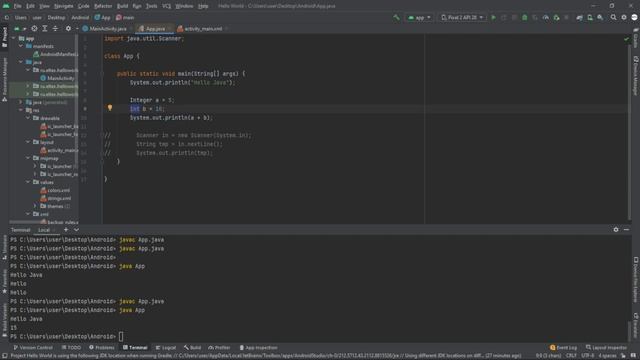Collapse the app module tree node
This screenshot has width=640, height=360.
point(13,38)
